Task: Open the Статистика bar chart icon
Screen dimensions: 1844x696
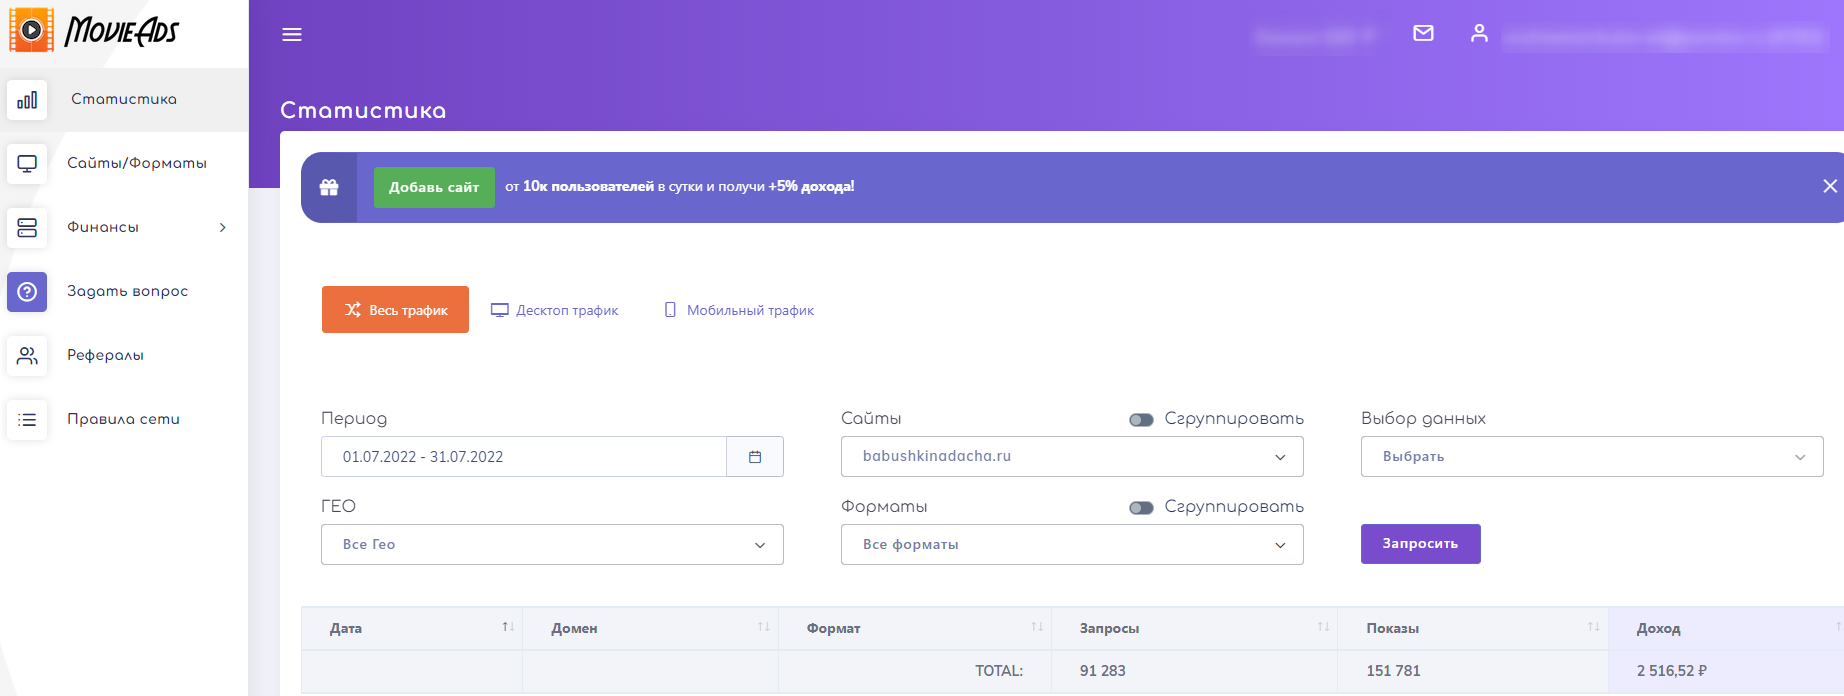Action: pyautogui.click(x=27, y=100)
